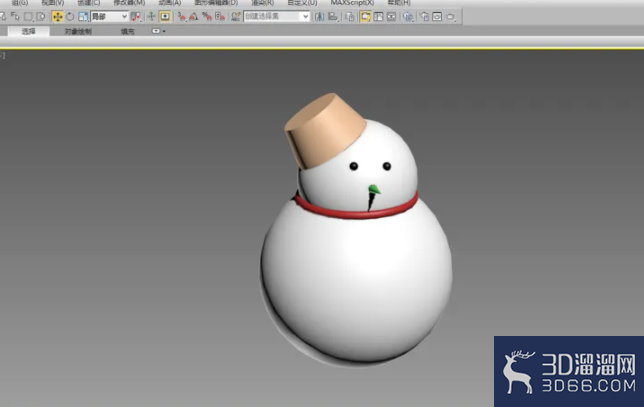Open the 视图(V) menu

point(53,2)
